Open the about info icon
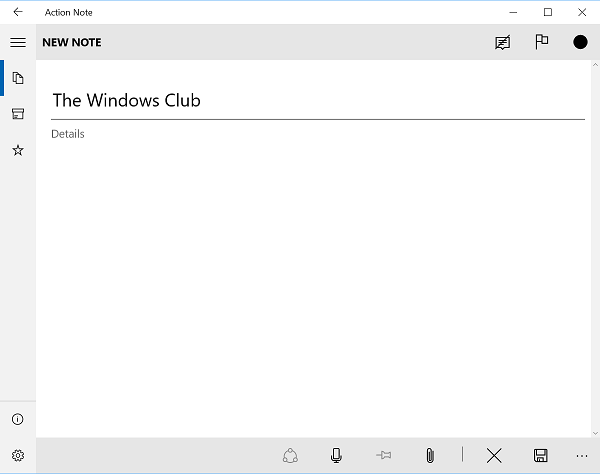This screenshot has height=474, width=600. pos(18,419)
